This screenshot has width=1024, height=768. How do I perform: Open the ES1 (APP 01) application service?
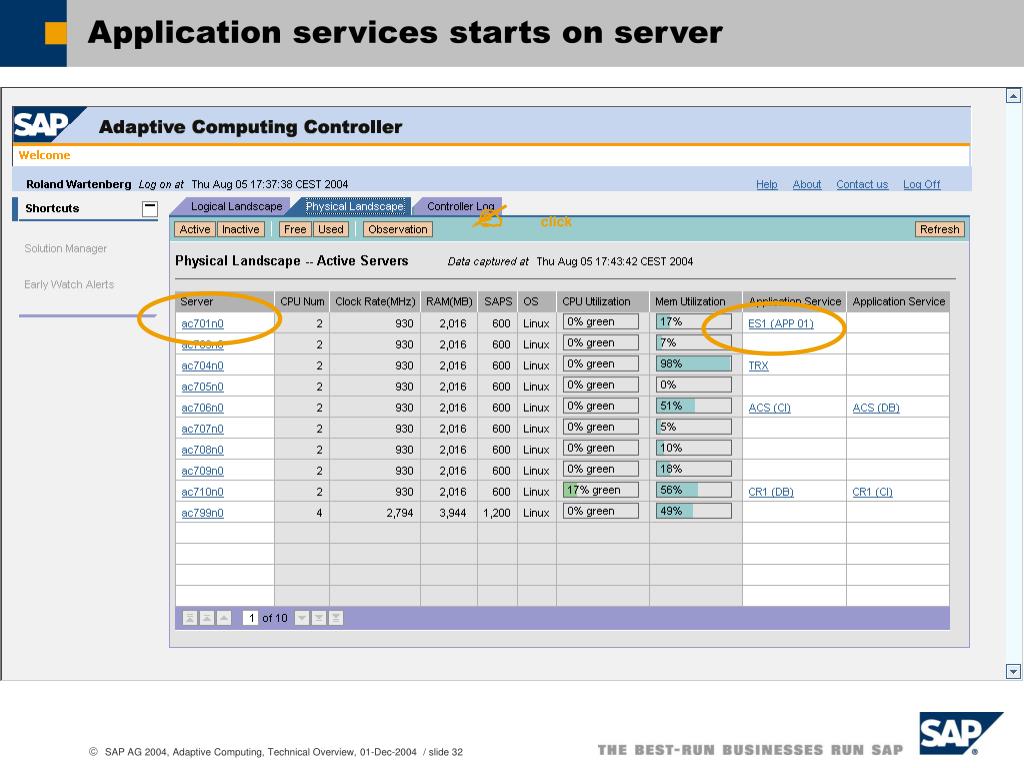tap(781, 323)
